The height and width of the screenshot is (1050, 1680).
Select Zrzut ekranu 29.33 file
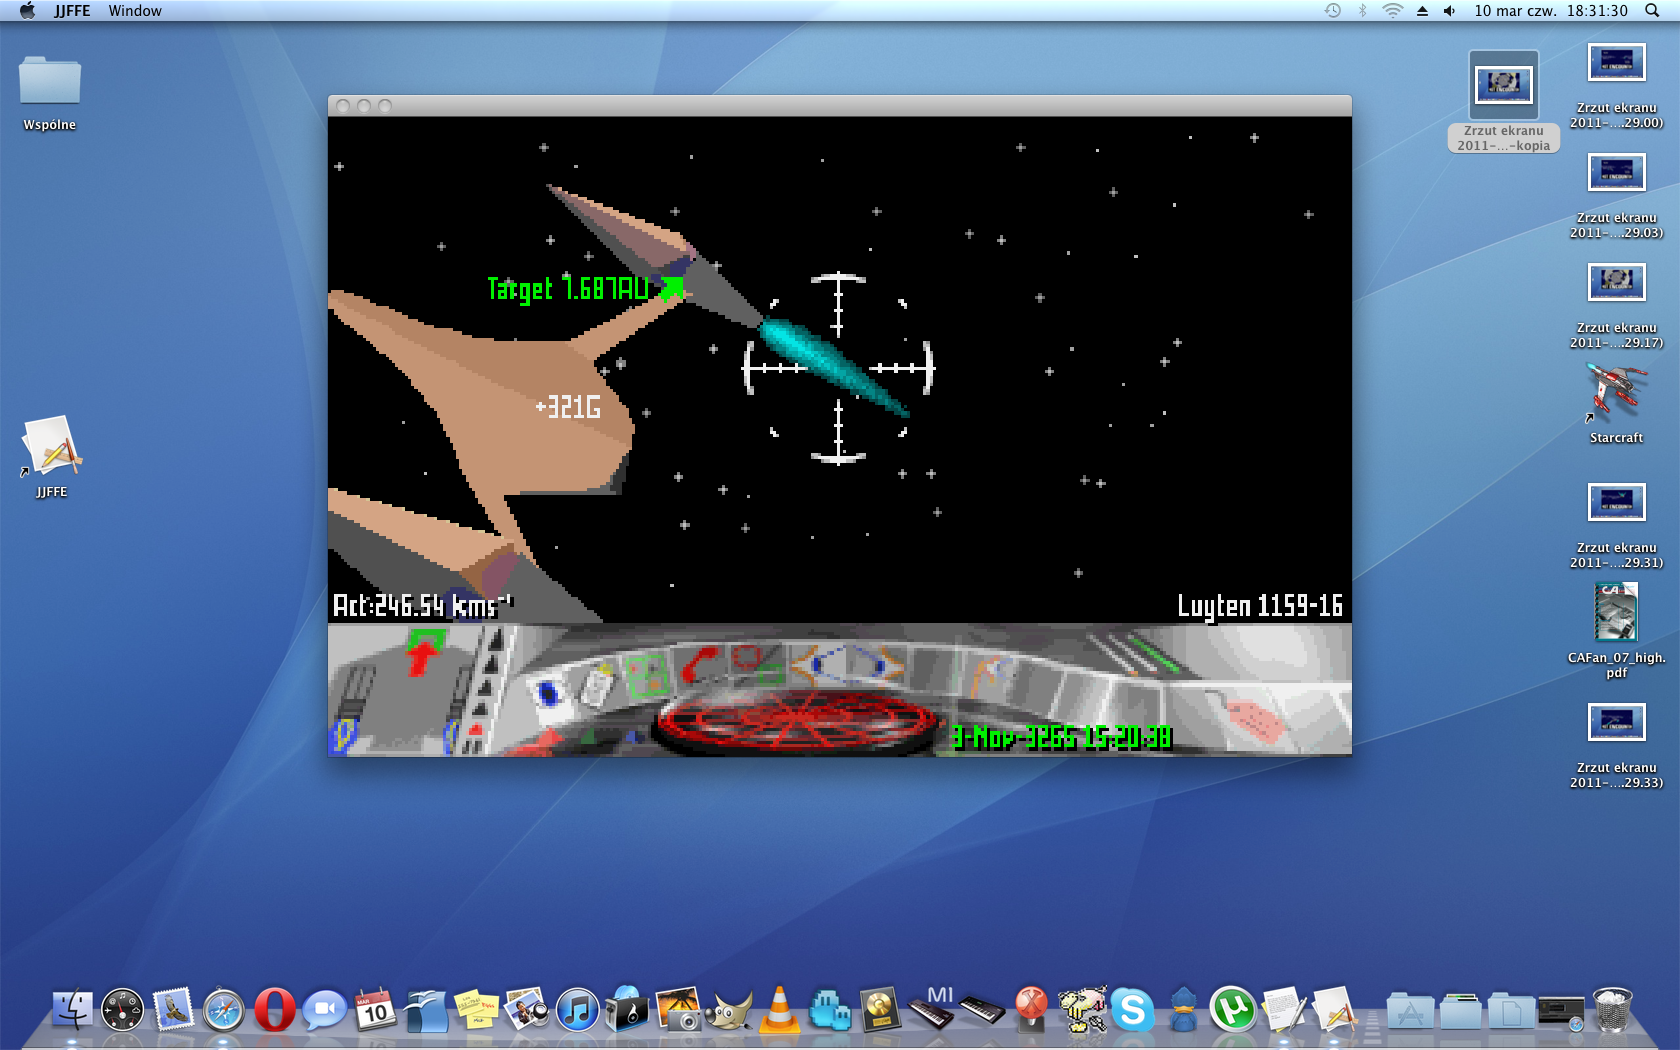point(1616,746)
